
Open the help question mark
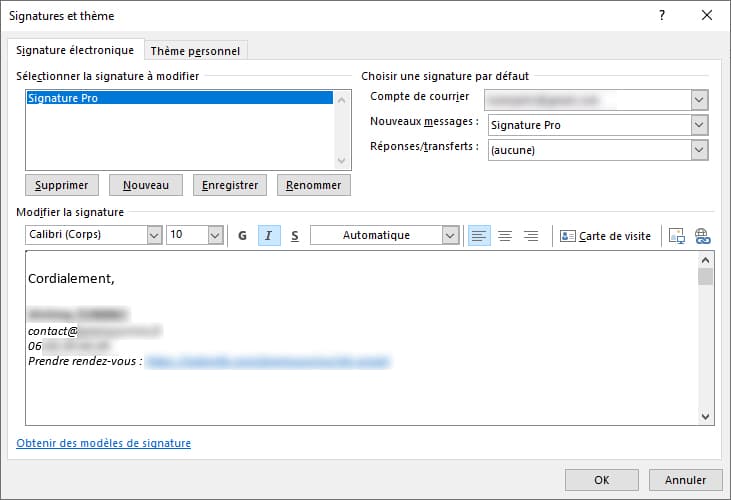(661, 16)
